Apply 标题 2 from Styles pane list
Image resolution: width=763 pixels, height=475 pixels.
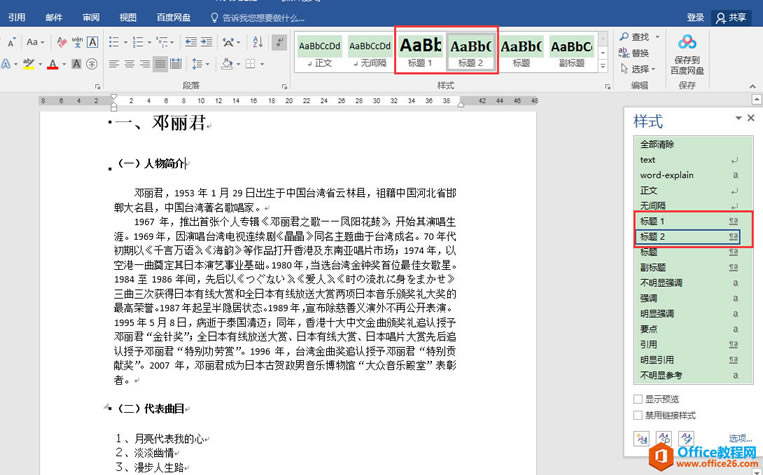(x=688, y=237)
